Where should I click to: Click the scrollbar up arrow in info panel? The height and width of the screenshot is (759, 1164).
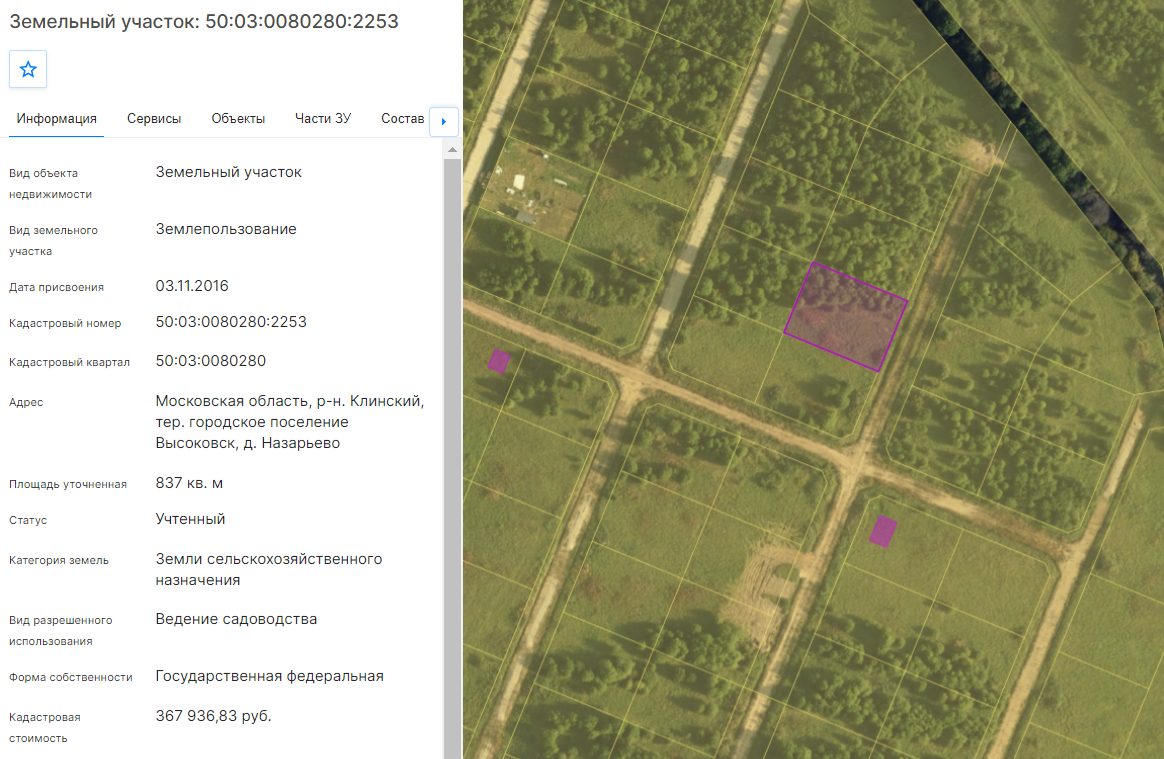tap(452, 150)
